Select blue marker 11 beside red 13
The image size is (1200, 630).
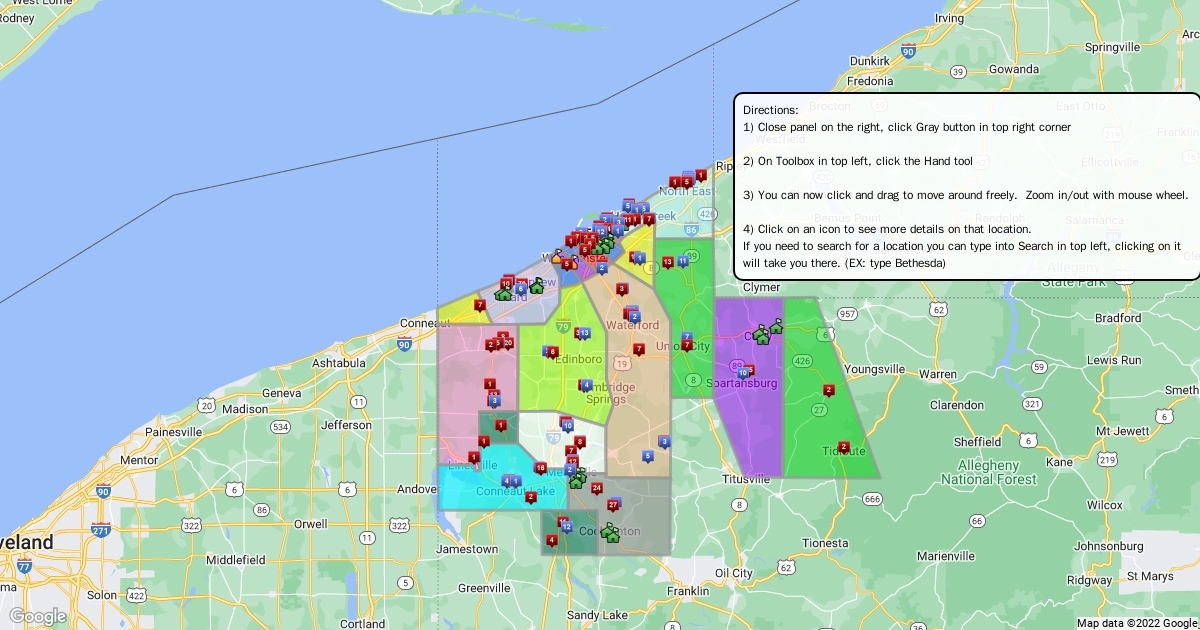(683, 261)
